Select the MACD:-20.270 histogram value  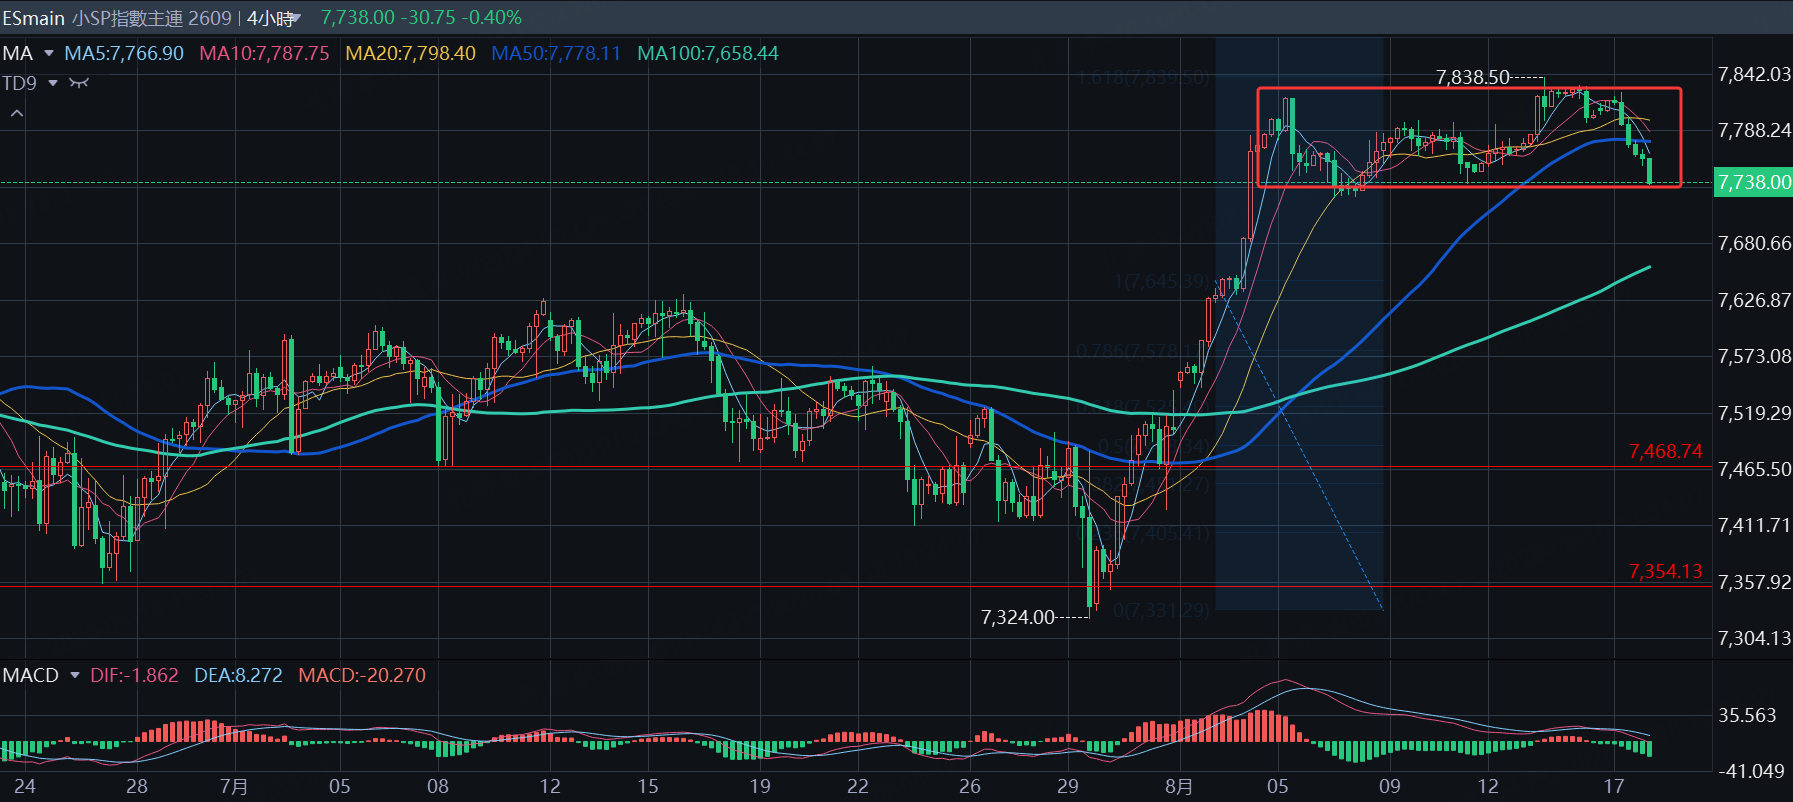362,676
